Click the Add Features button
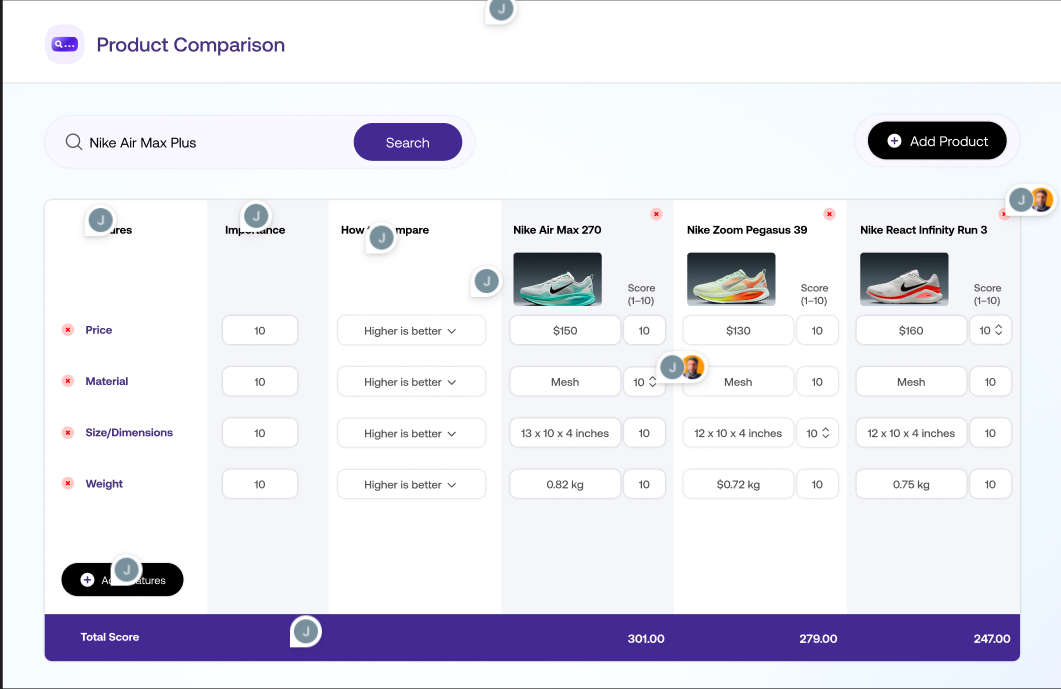Viewport: 1061px width, 689px height. [x=122, y=580]
